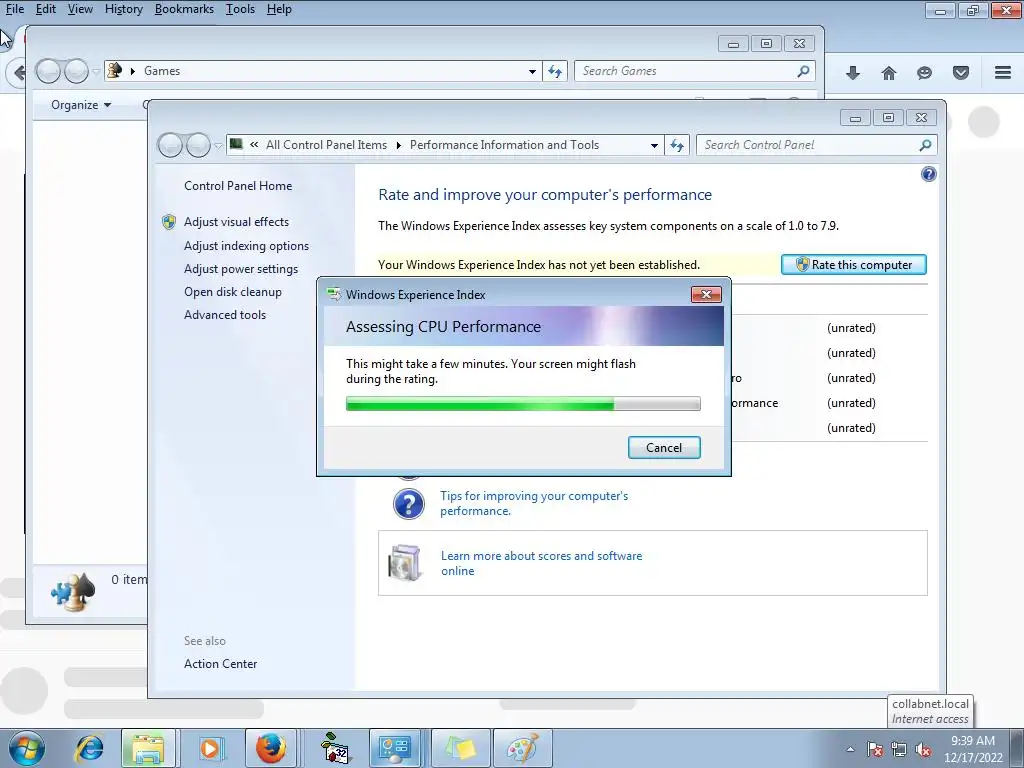Click search magnifier in Search Control Panel box

tap(925, 145)
